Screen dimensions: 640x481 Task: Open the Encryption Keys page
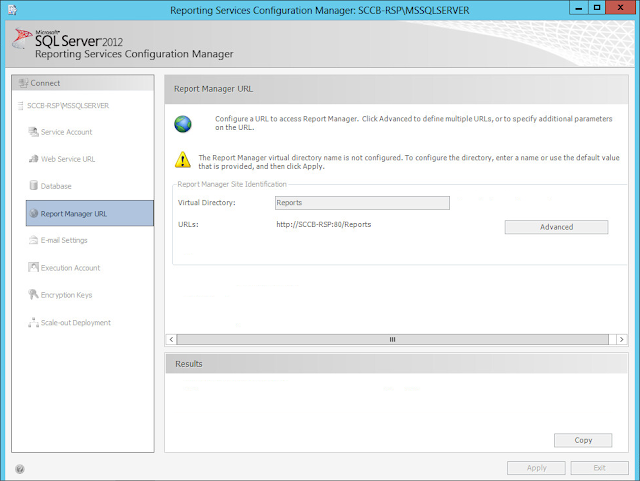click(x=66, y=295)
